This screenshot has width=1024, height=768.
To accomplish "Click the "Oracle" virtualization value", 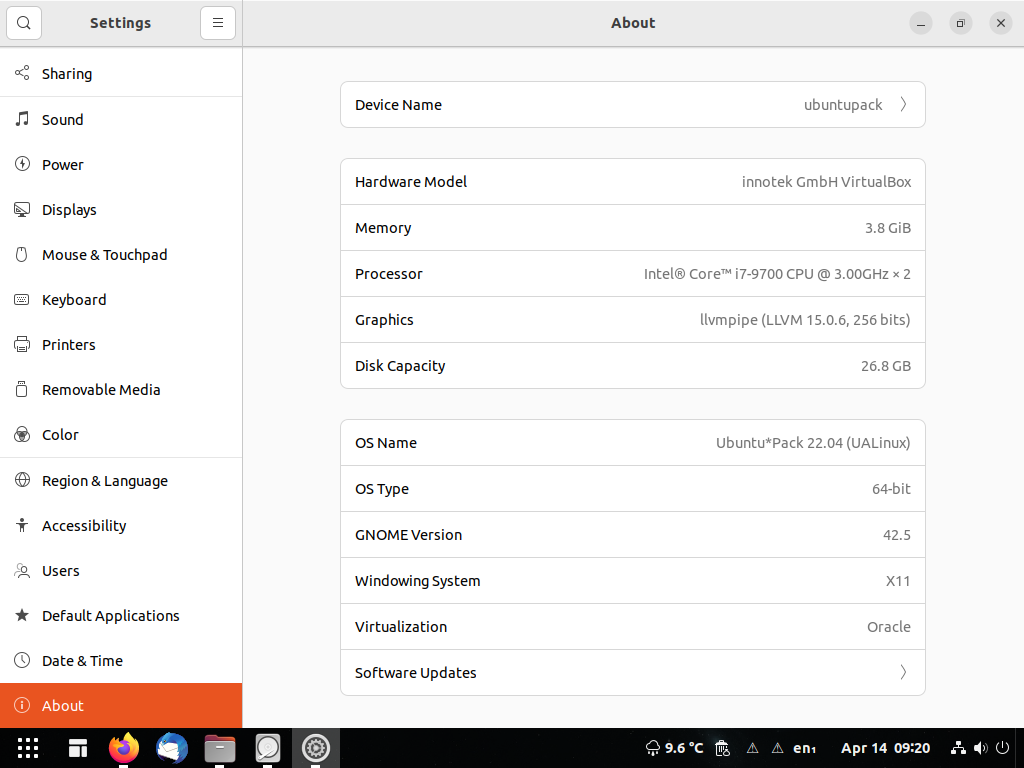I will pyautogui.click(x=889, y=627).
